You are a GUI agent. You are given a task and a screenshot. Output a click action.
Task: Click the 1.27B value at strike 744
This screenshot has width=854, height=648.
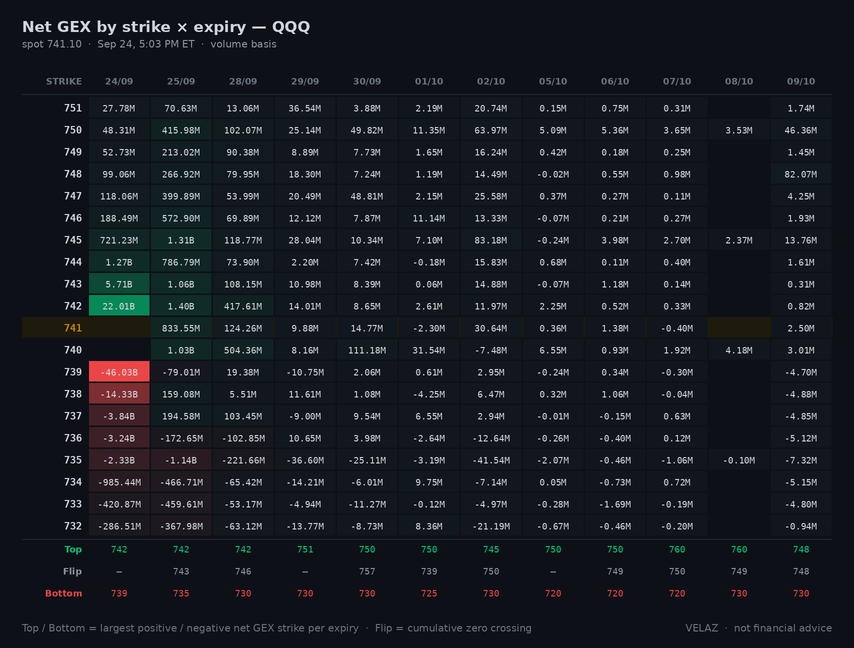[x=119, y=262]
